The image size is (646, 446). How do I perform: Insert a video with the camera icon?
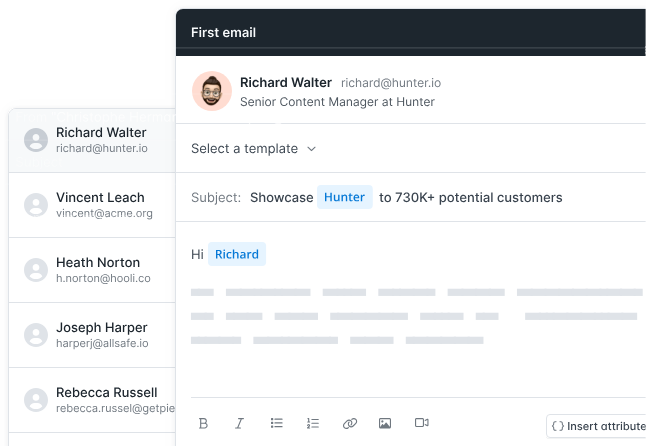coord(421,423)
